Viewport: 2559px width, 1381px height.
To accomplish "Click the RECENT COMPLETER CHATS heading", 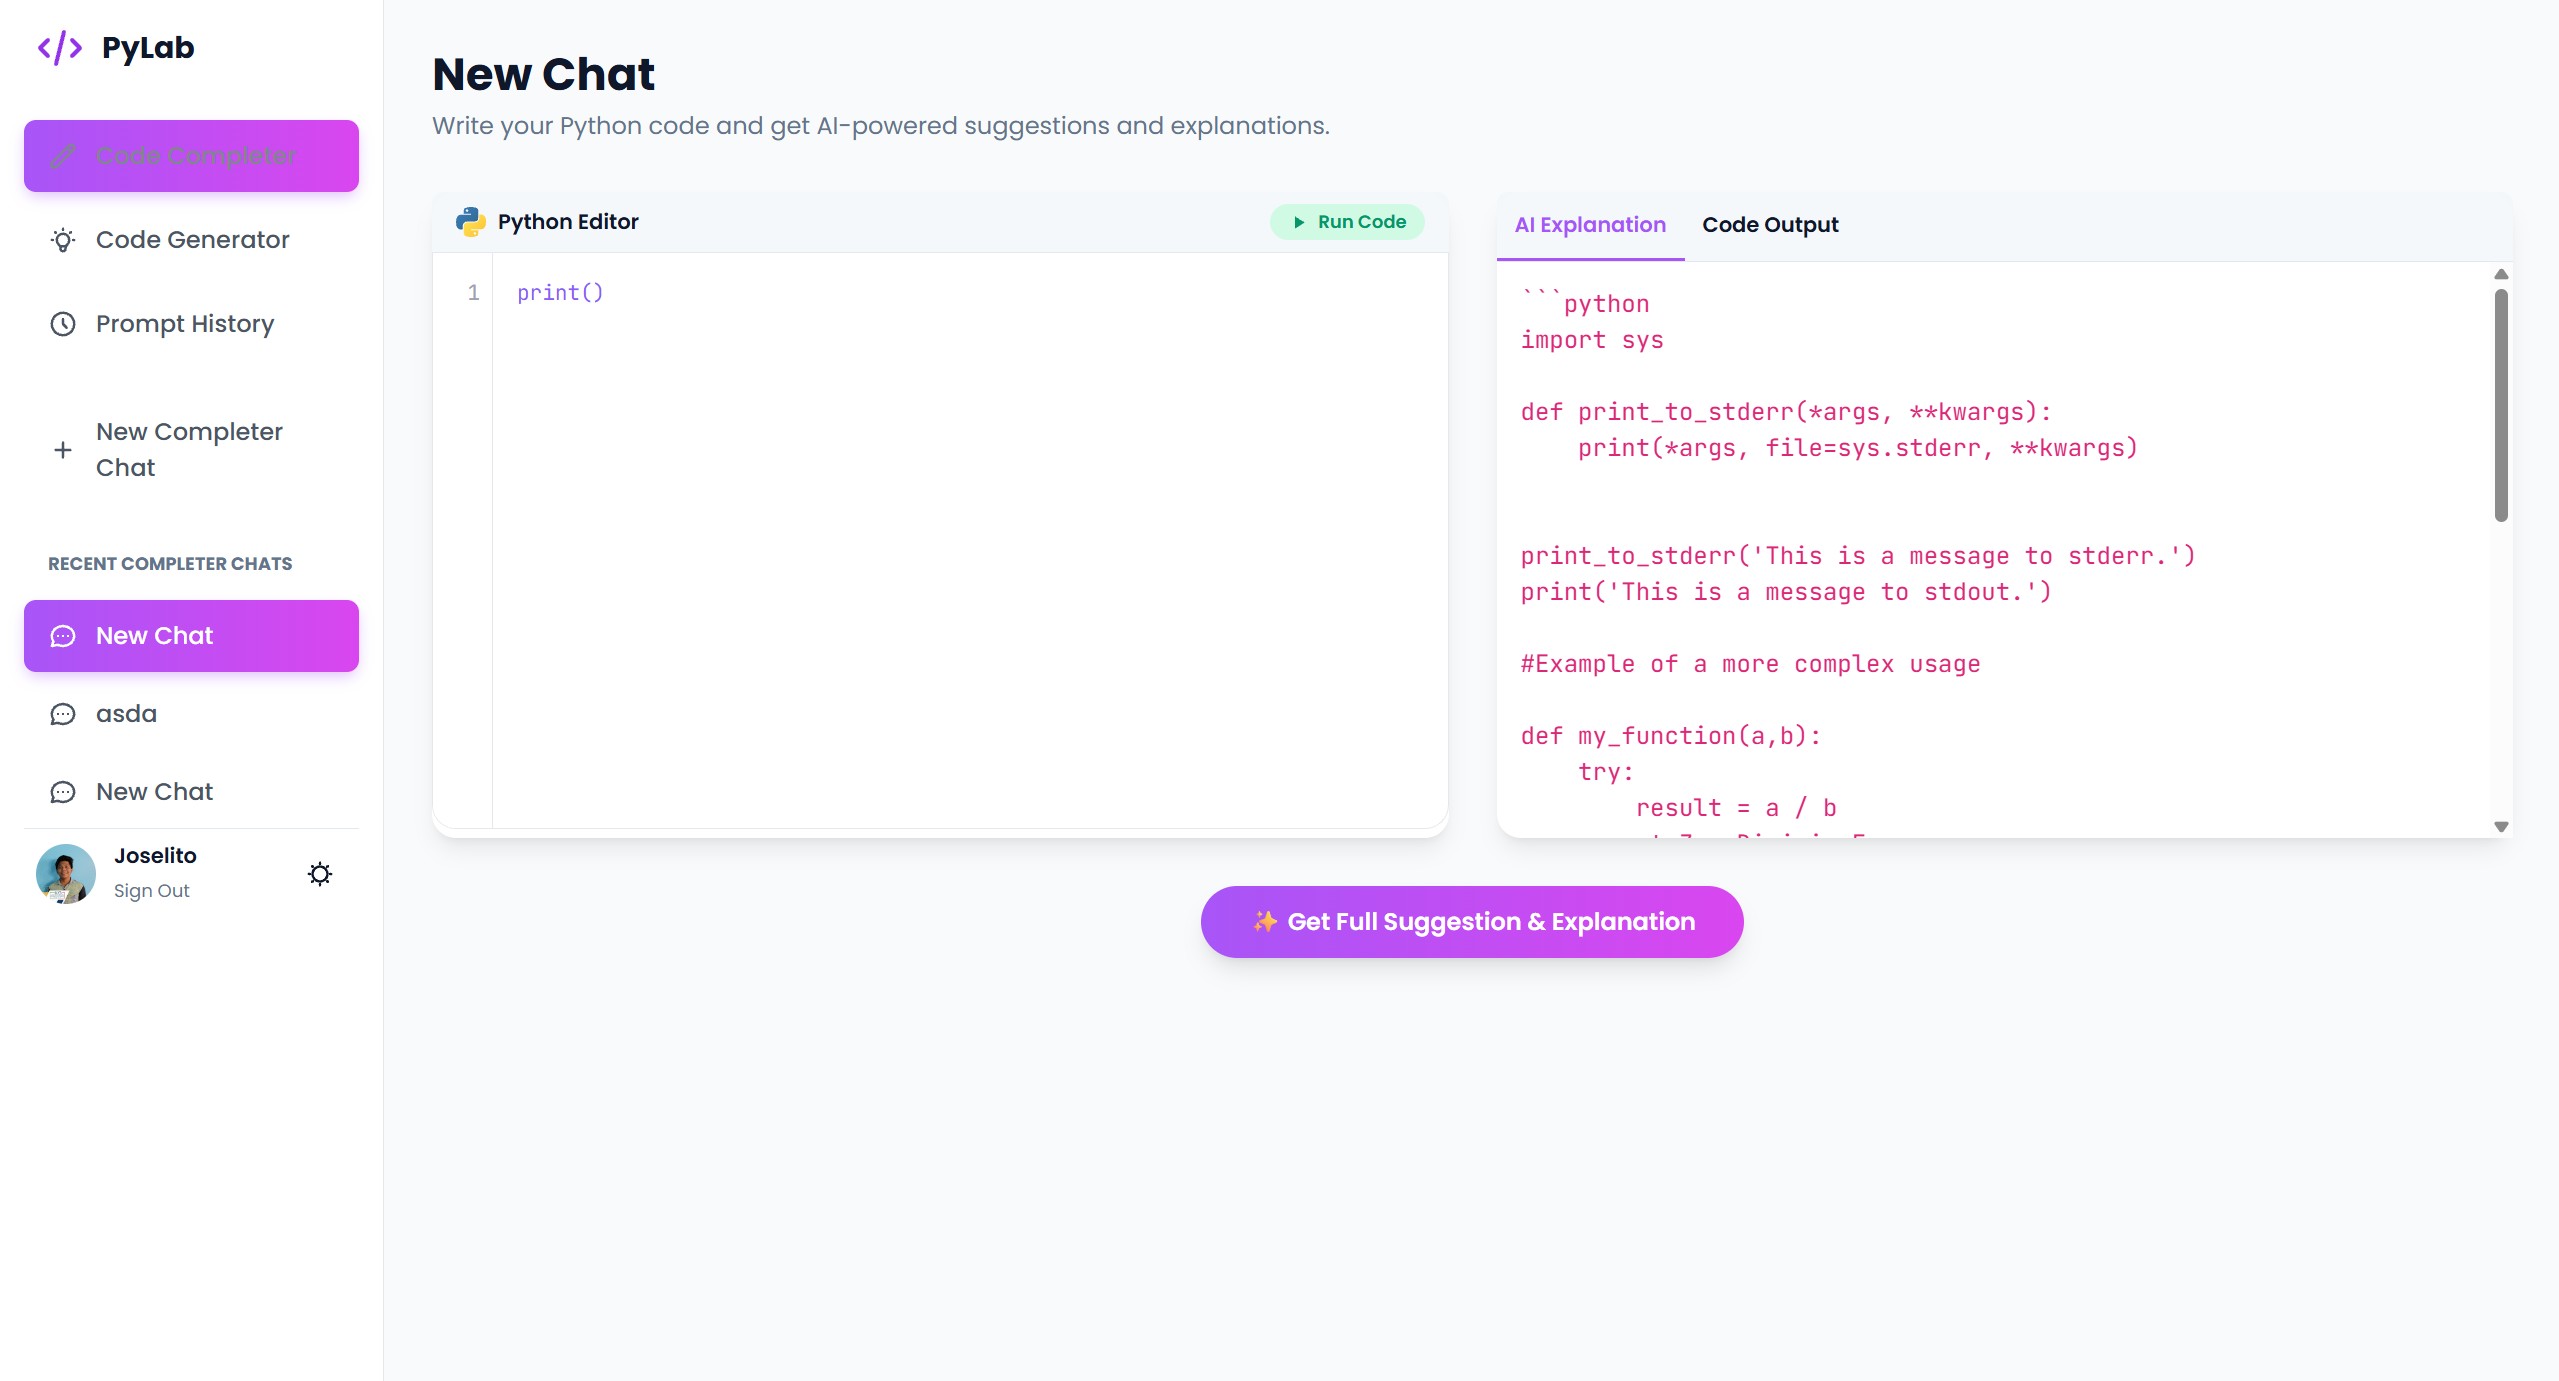I will pos(170,564).
